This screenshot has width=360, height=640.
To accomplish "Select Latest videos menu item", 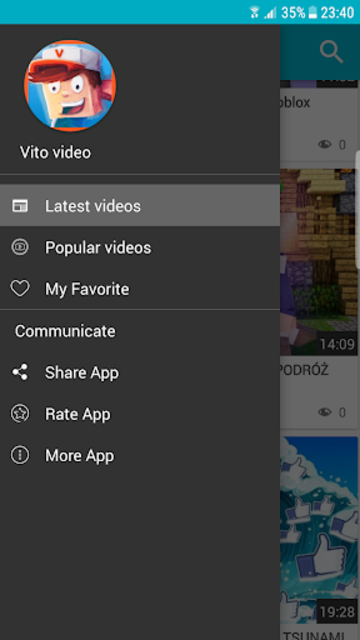I will coord(140,206).
